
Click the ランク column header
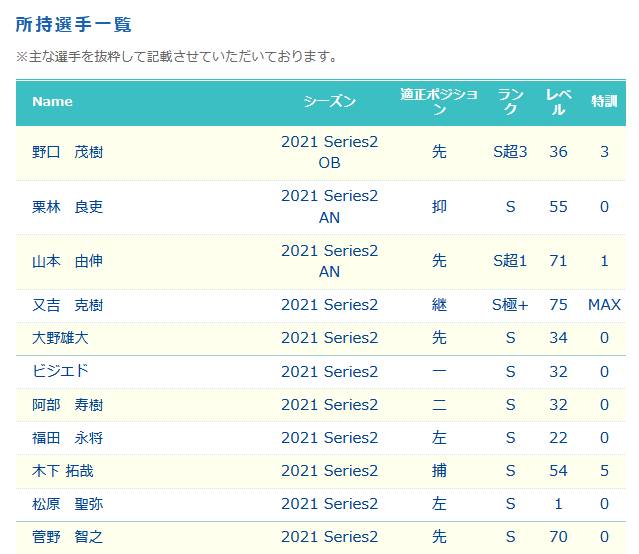pyautogui.click(x=510, y=102)
